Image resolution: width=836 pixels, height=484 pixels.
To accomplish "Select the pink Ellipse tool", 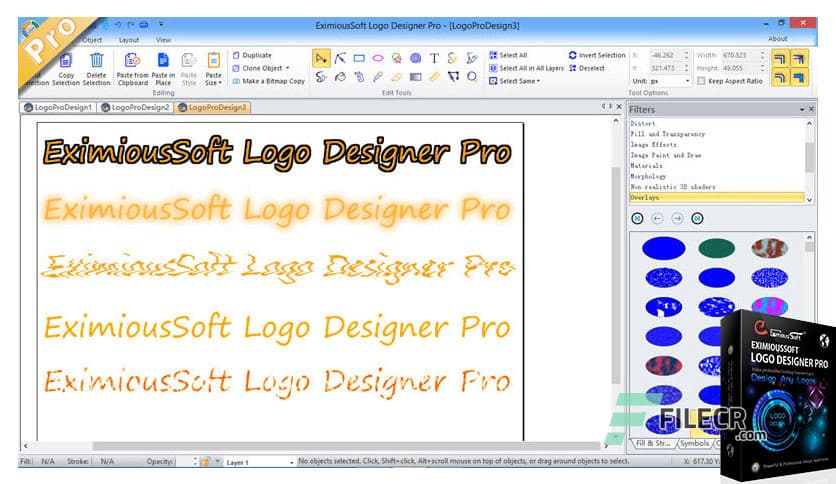I will coord(378,58).
